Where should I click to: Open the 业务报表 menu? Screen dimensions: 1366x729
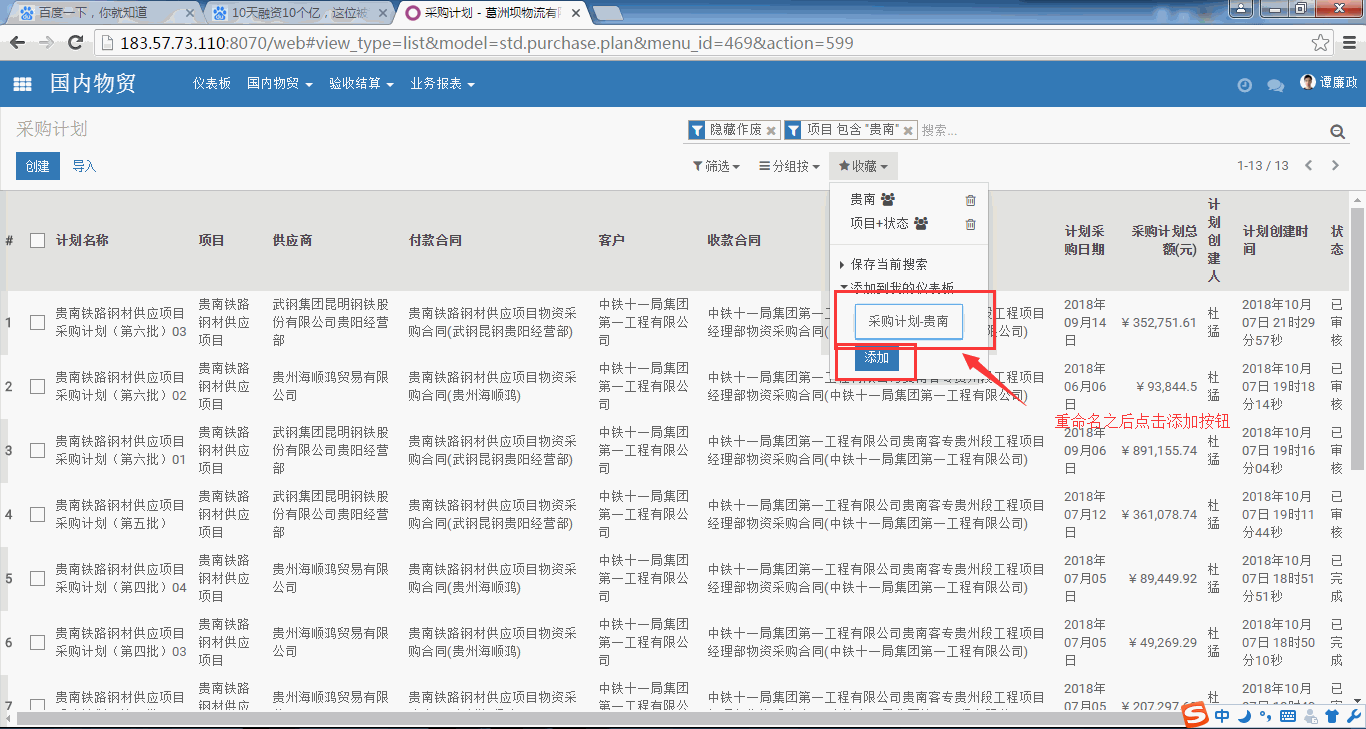coord(442,84)
